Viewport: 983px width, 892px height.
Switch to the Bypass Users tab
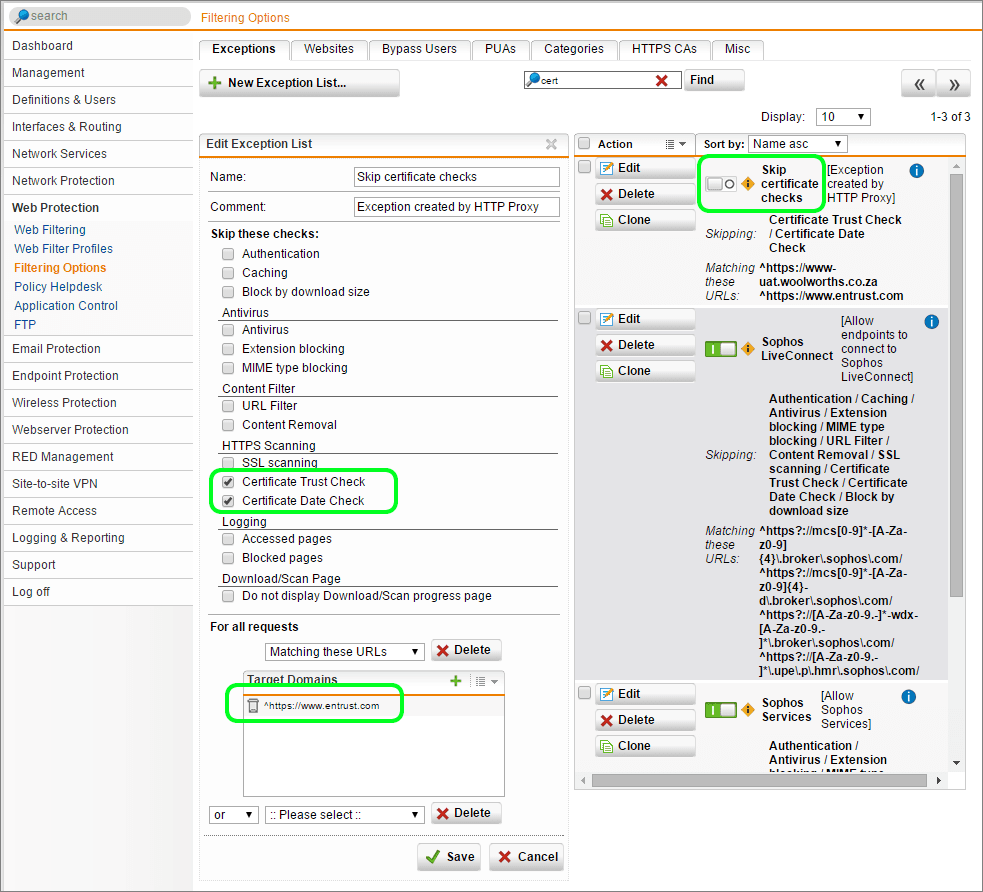point(419,50)
